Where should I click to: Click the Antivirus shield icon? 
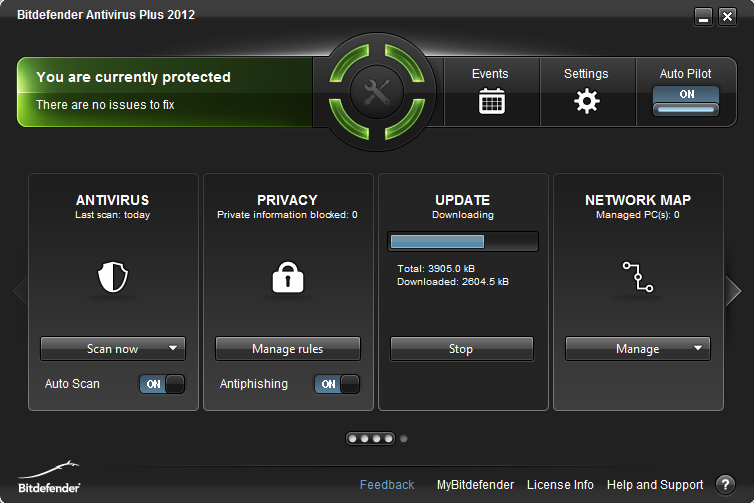[x=113, y=277]
